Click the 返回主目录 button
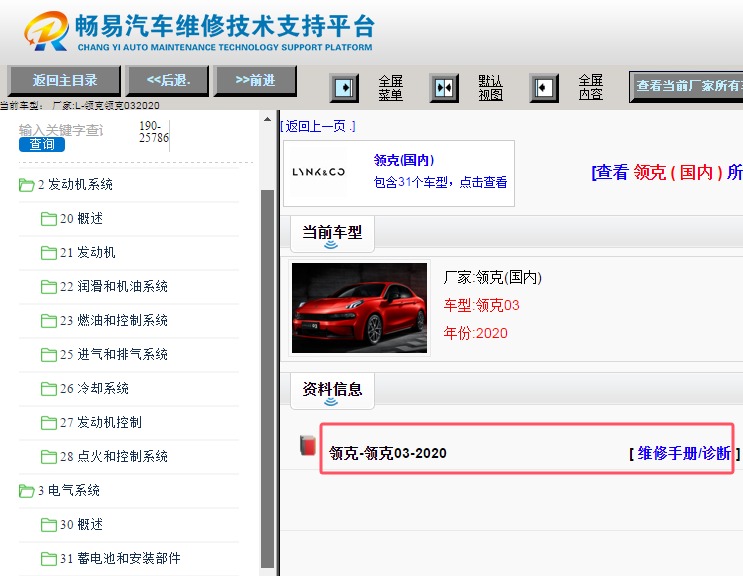Image resolution: width=743 pixels, height=576 pixels. pos(64,81)
